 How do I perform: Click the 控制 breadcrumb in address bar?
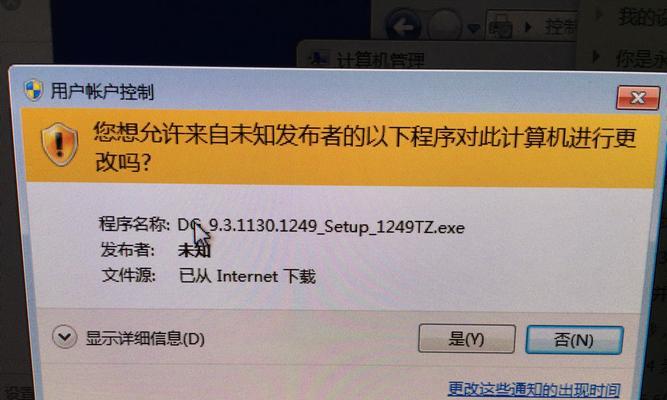560,27
